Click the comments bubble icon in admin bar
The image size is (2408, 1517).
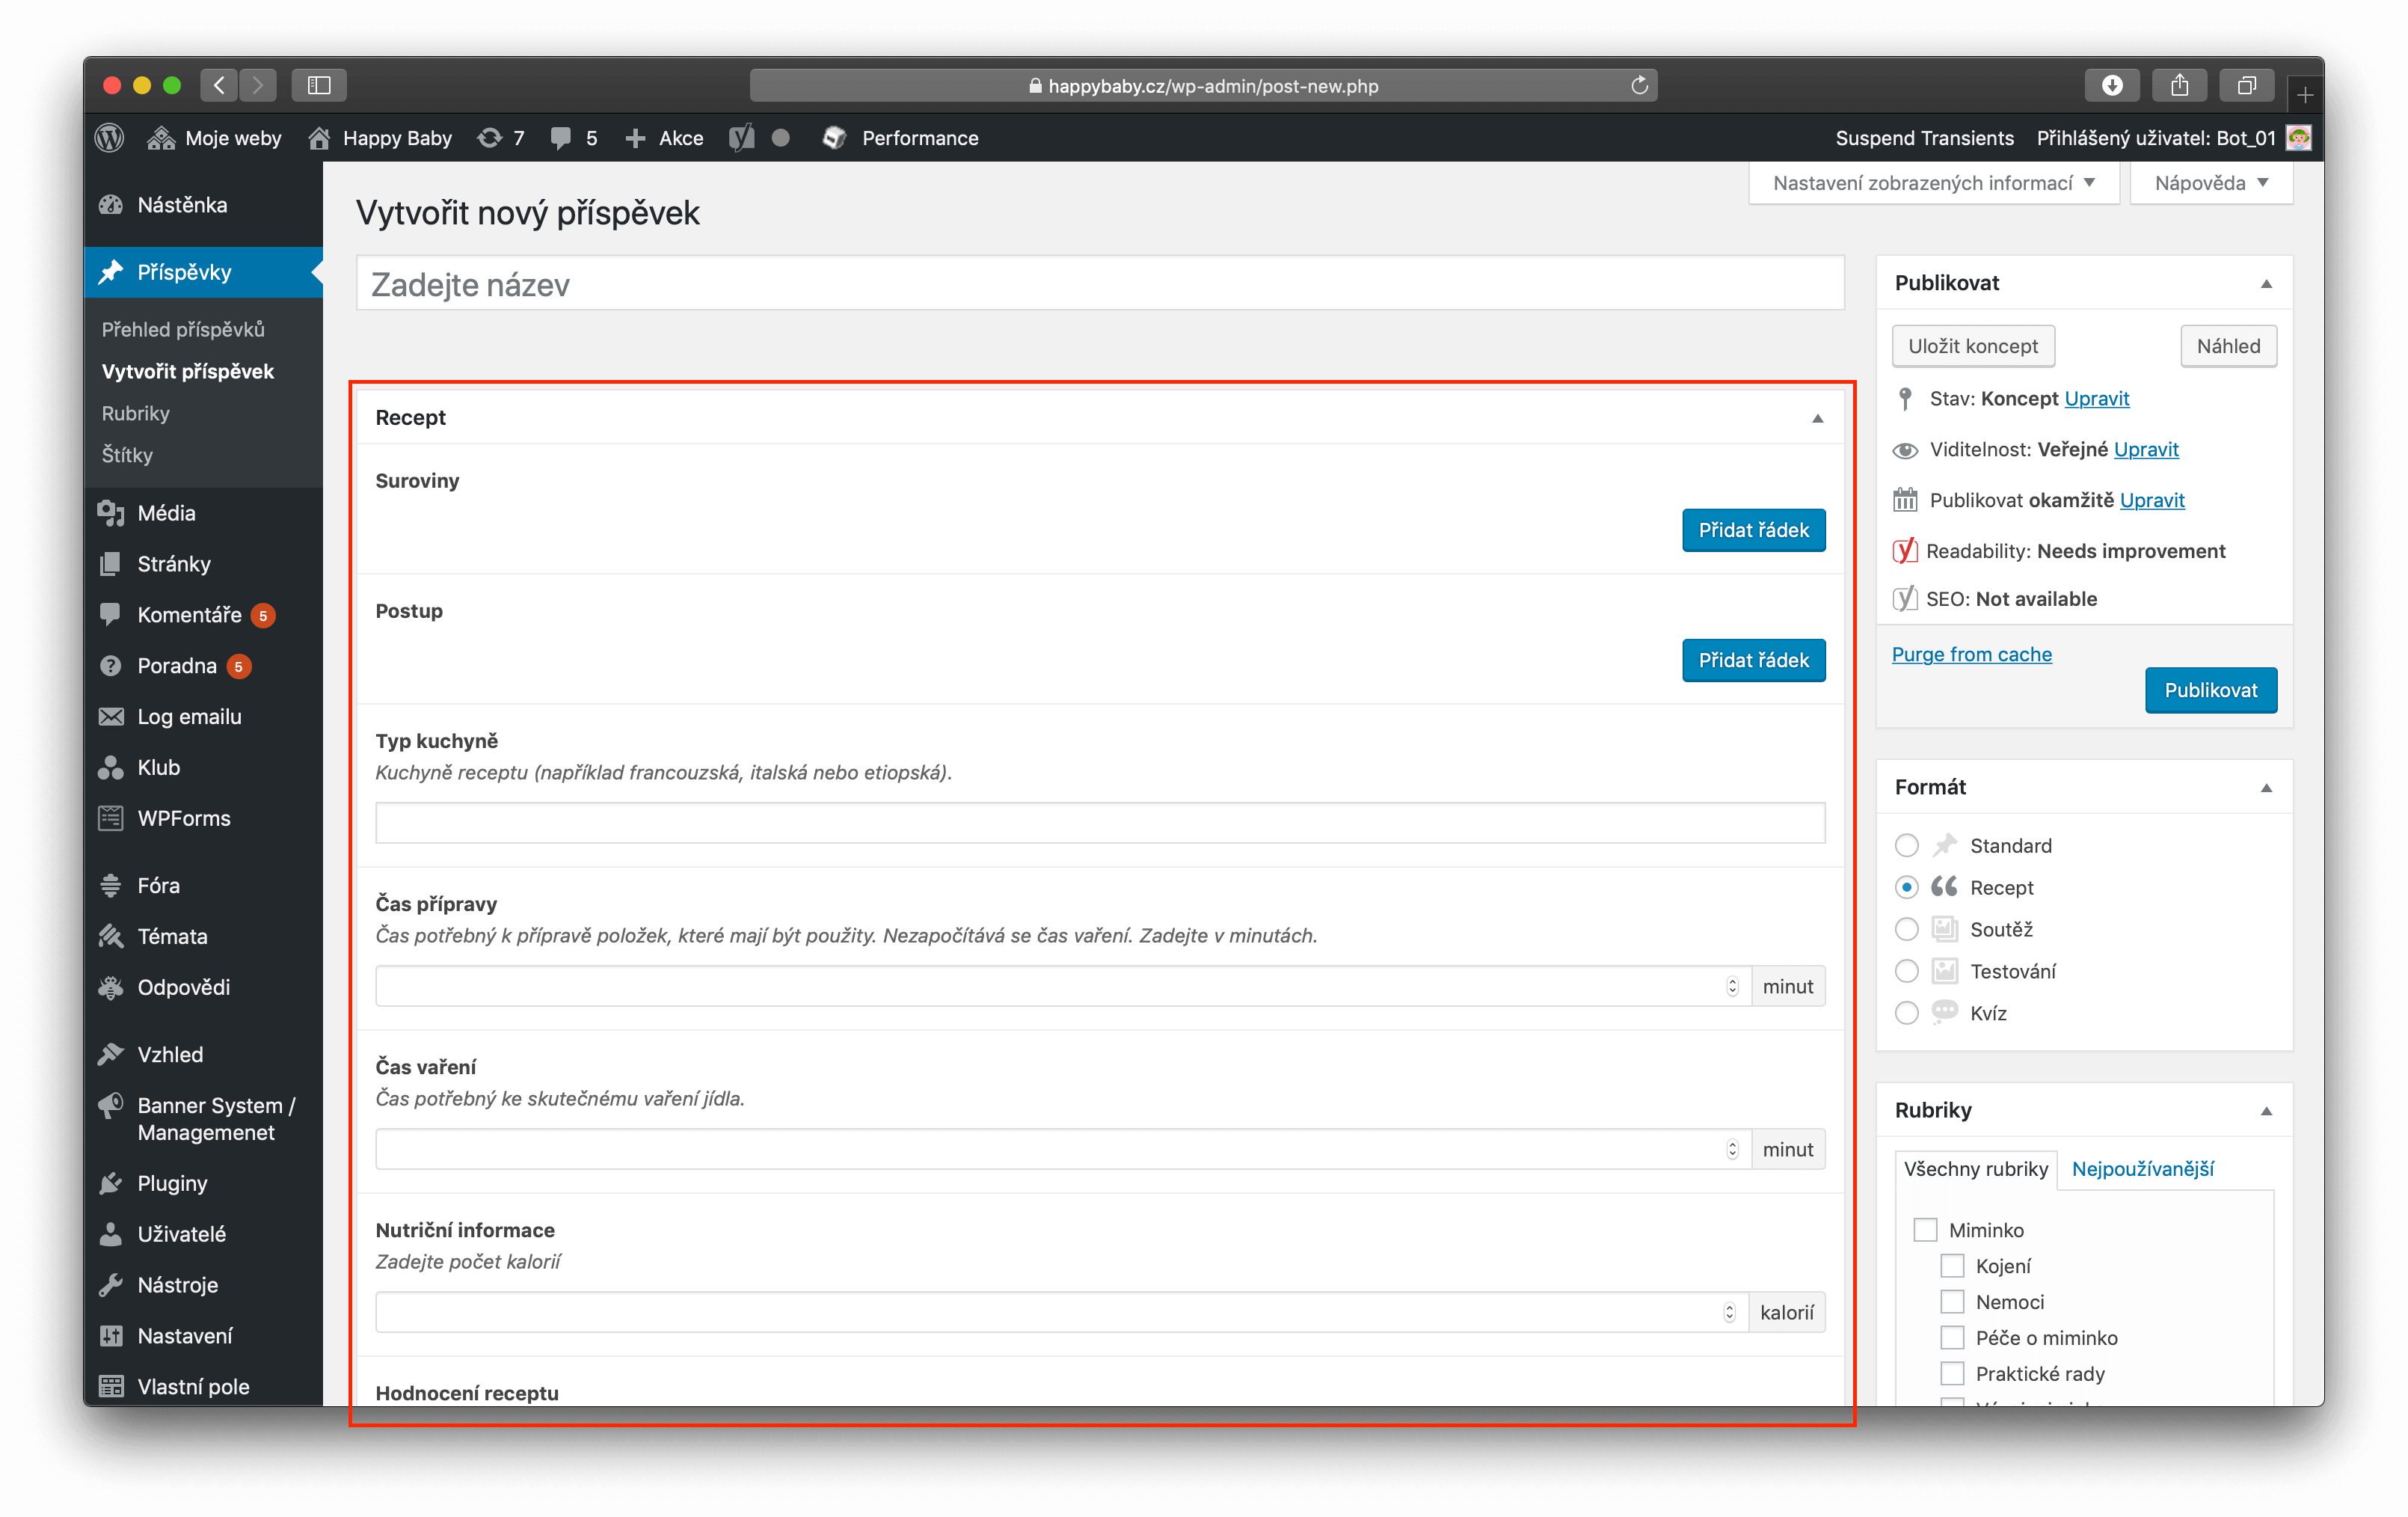click(561, 138)
